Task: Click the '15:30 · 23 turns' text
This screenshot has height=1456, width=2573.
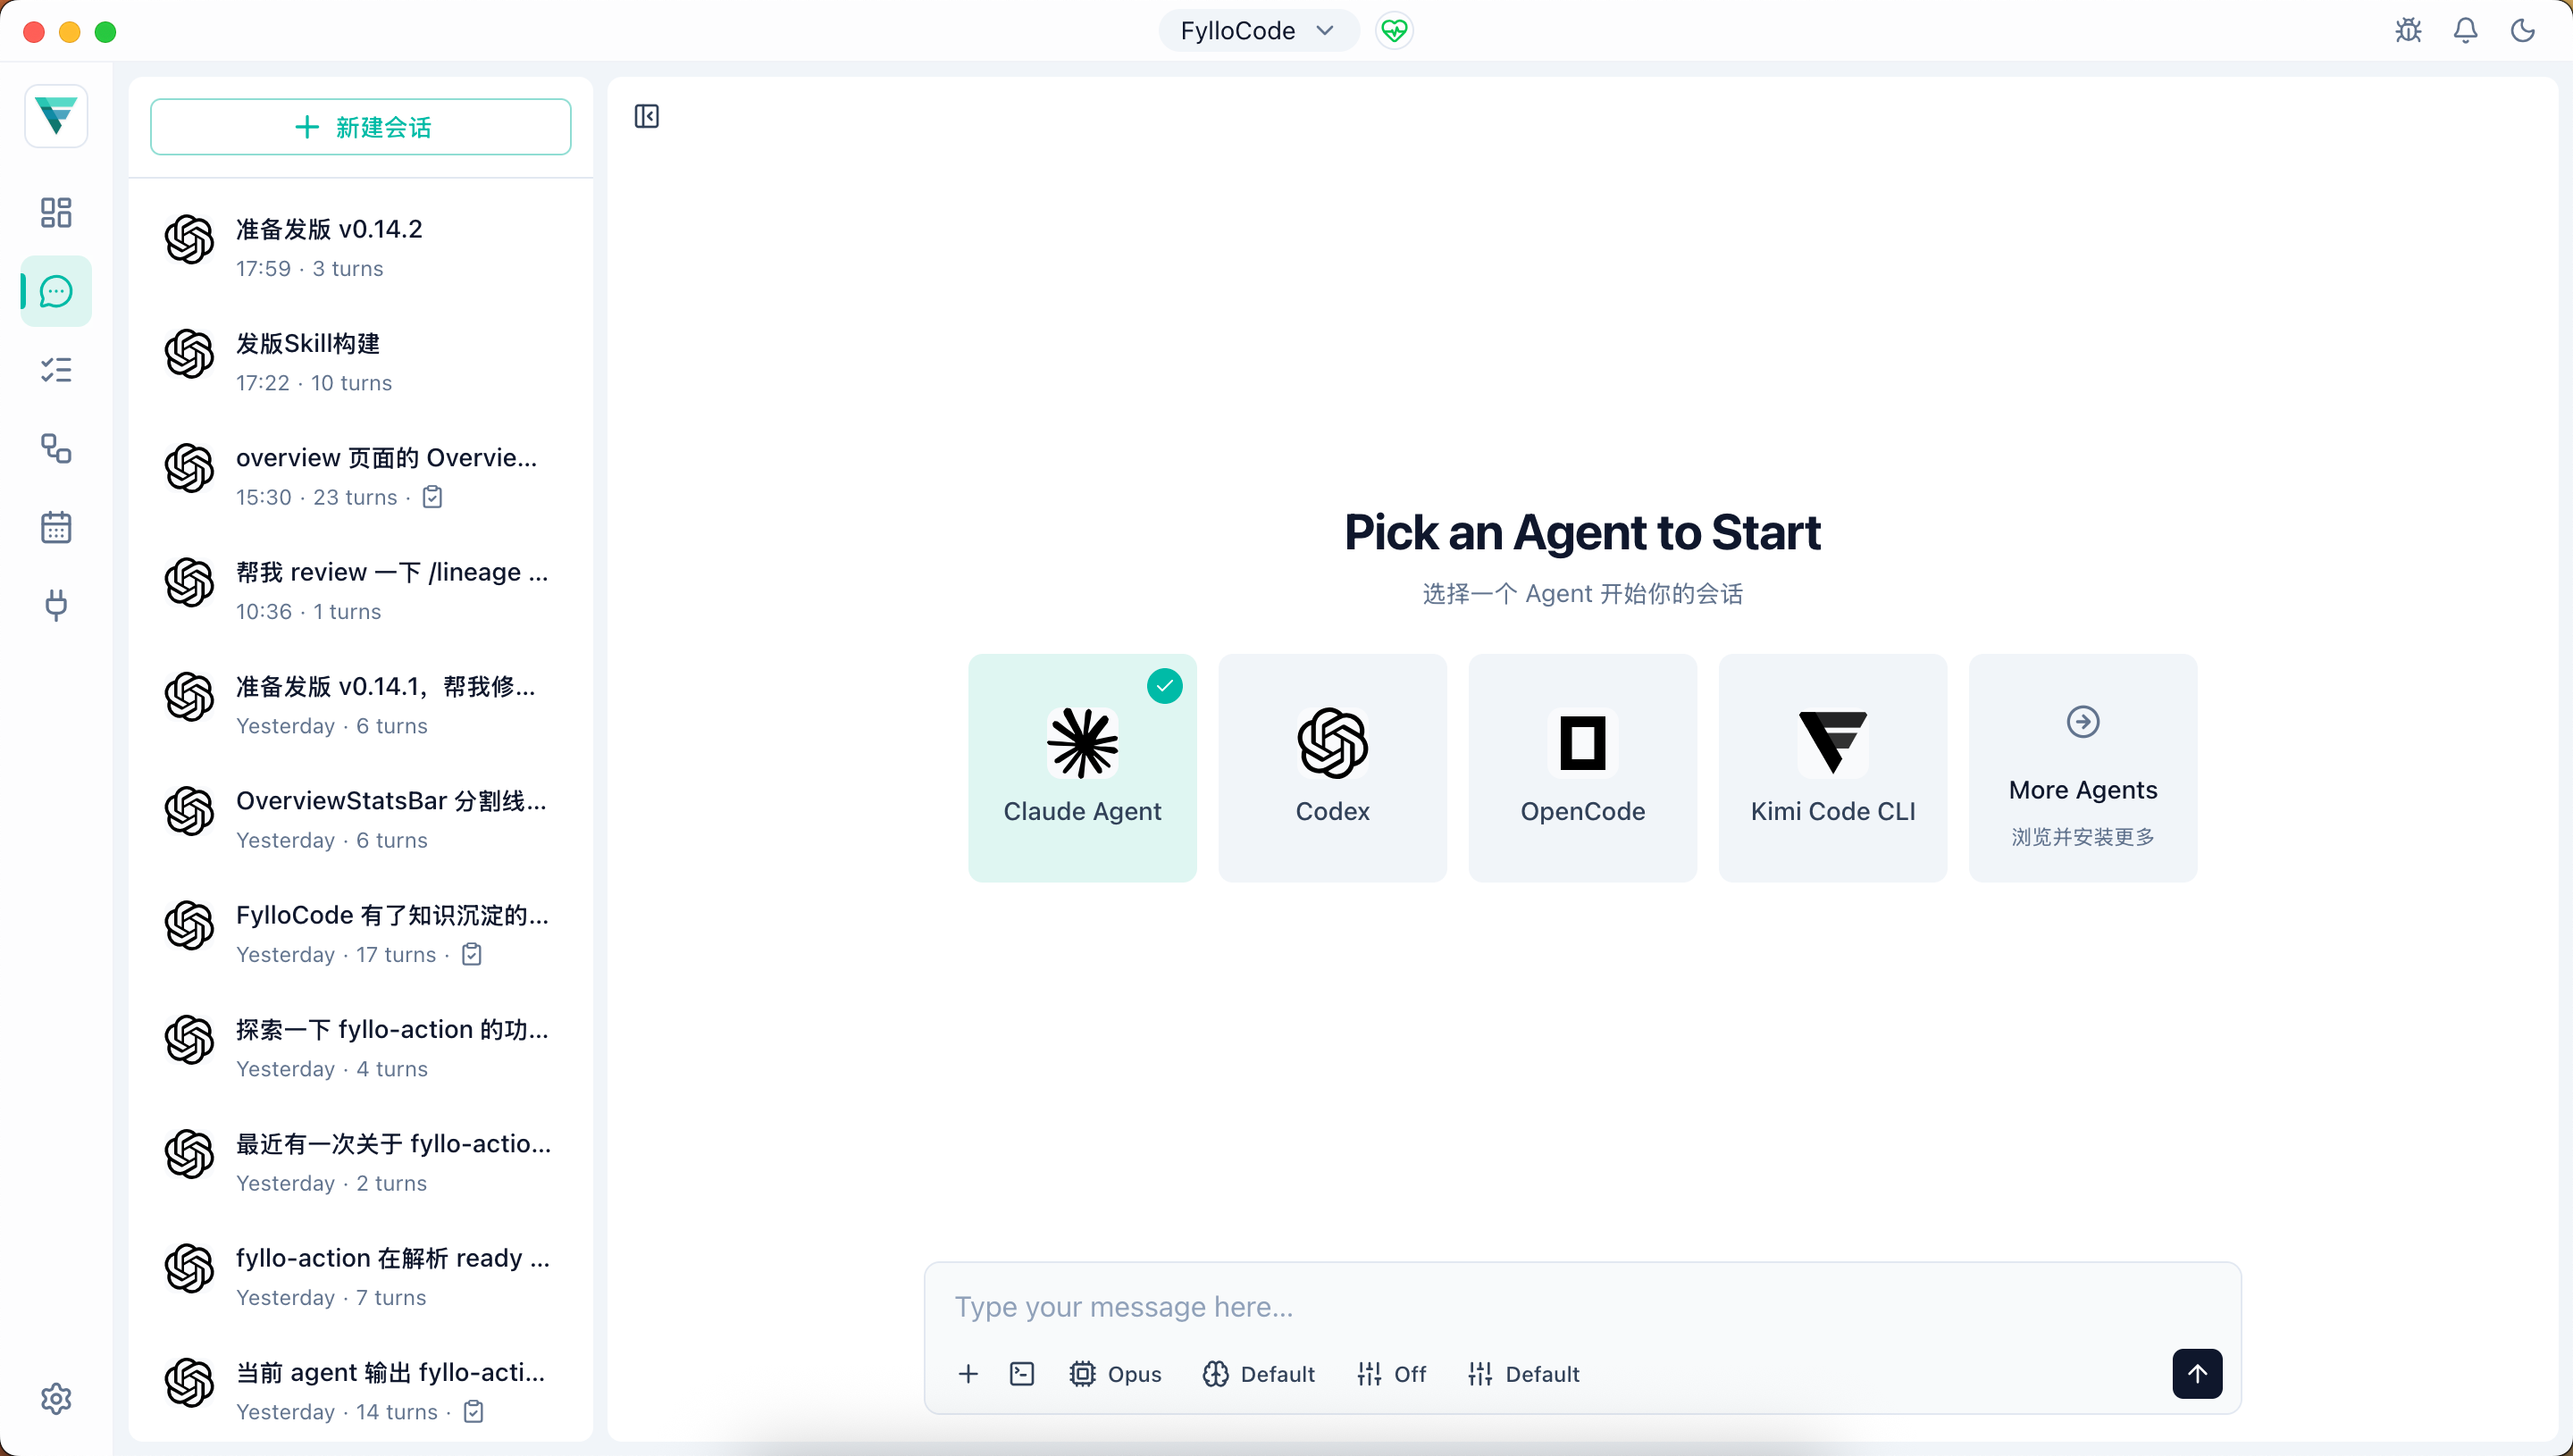Action: tap(316, 497)
